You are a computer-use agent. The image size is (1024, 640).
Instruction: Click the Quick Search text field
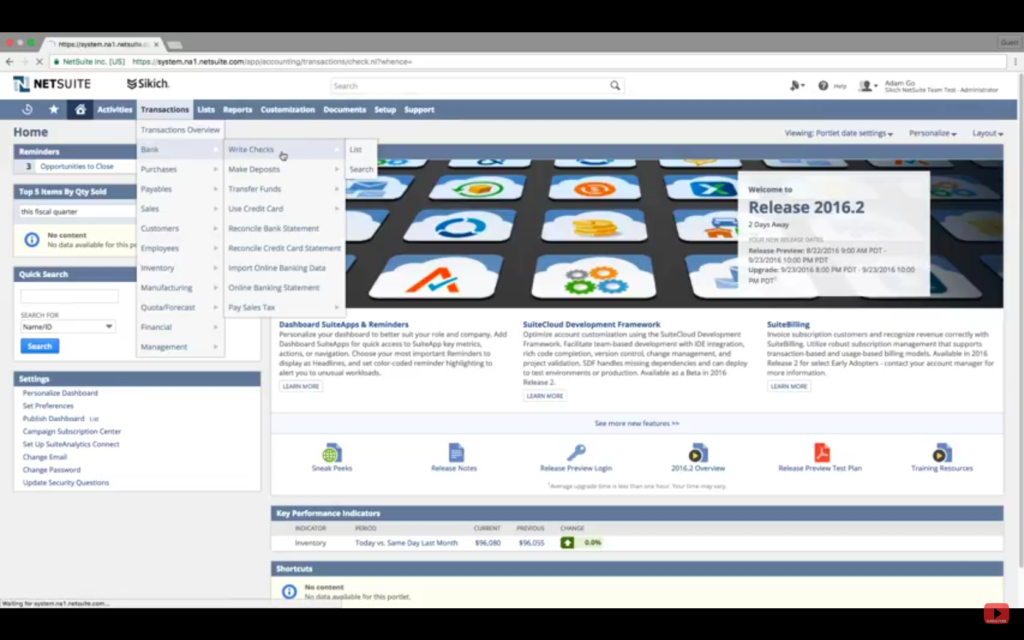pos(69,297)
